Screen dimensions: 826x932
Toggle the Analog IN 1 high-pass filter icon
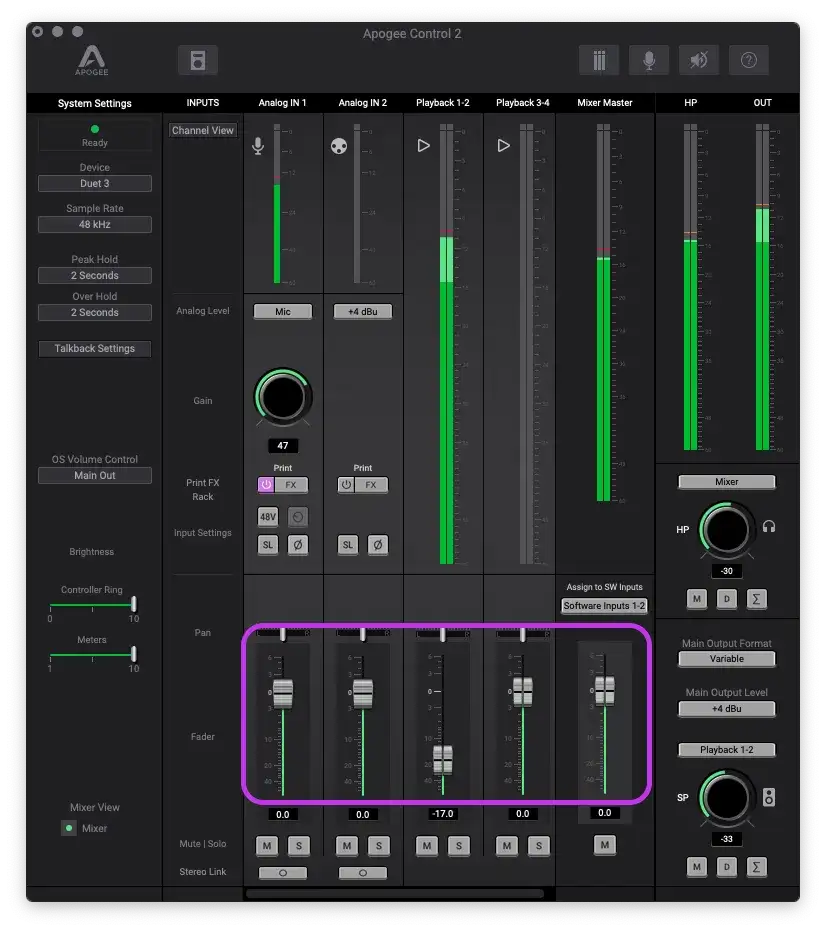point(298,517)
